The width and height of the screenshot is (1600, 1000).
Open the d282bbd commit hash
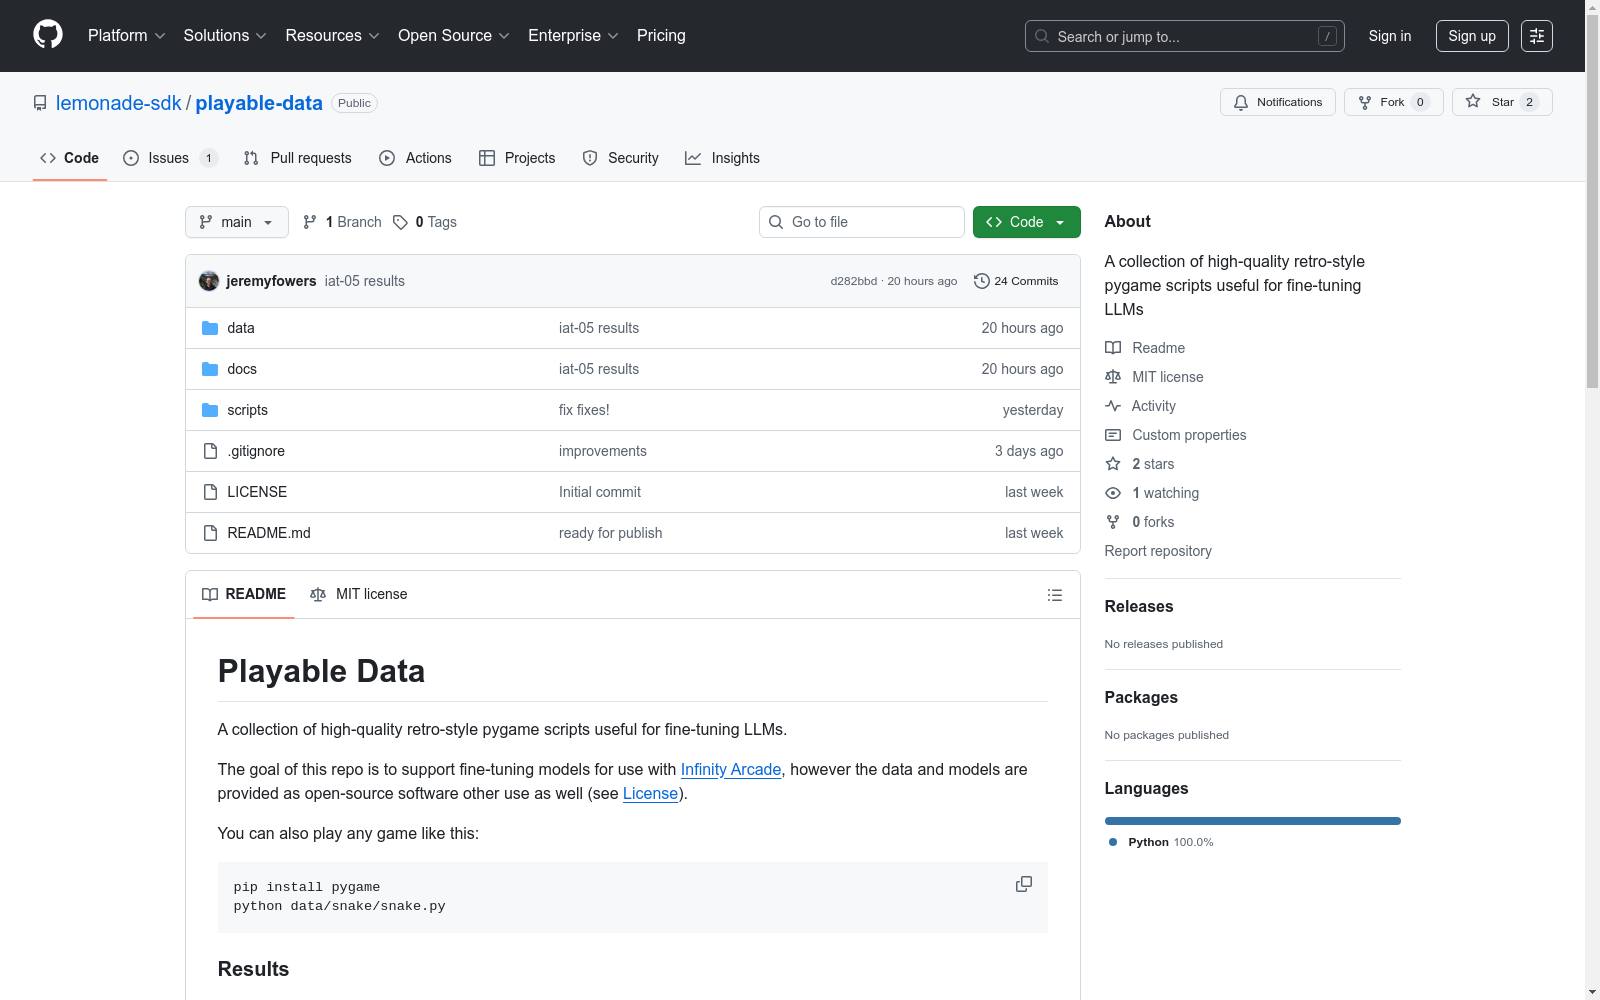tap(854, 281)
